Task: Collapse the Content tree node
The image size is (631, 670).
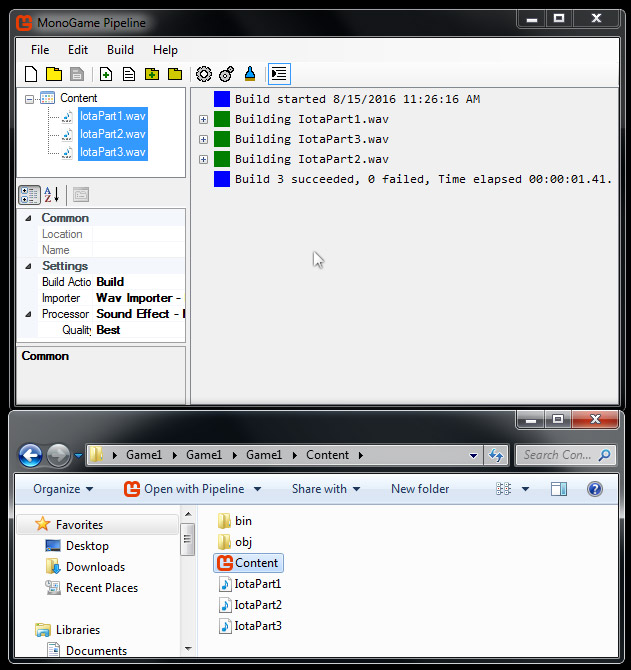Action: pyautogui.click(x=30, y=99)
